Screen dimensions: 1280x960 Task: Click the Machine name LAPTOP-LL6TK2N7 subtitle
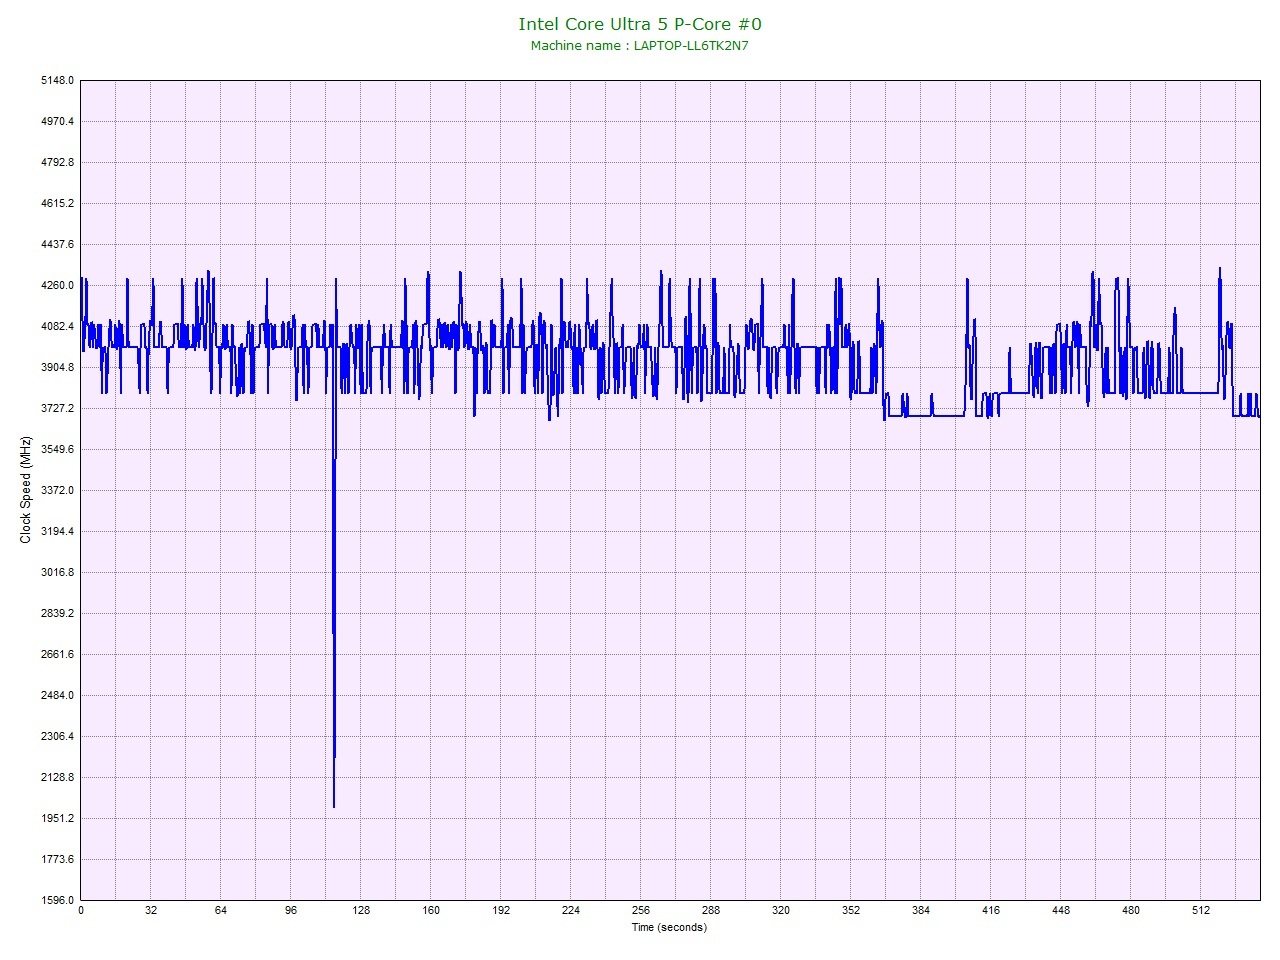[x=639, y=46]
